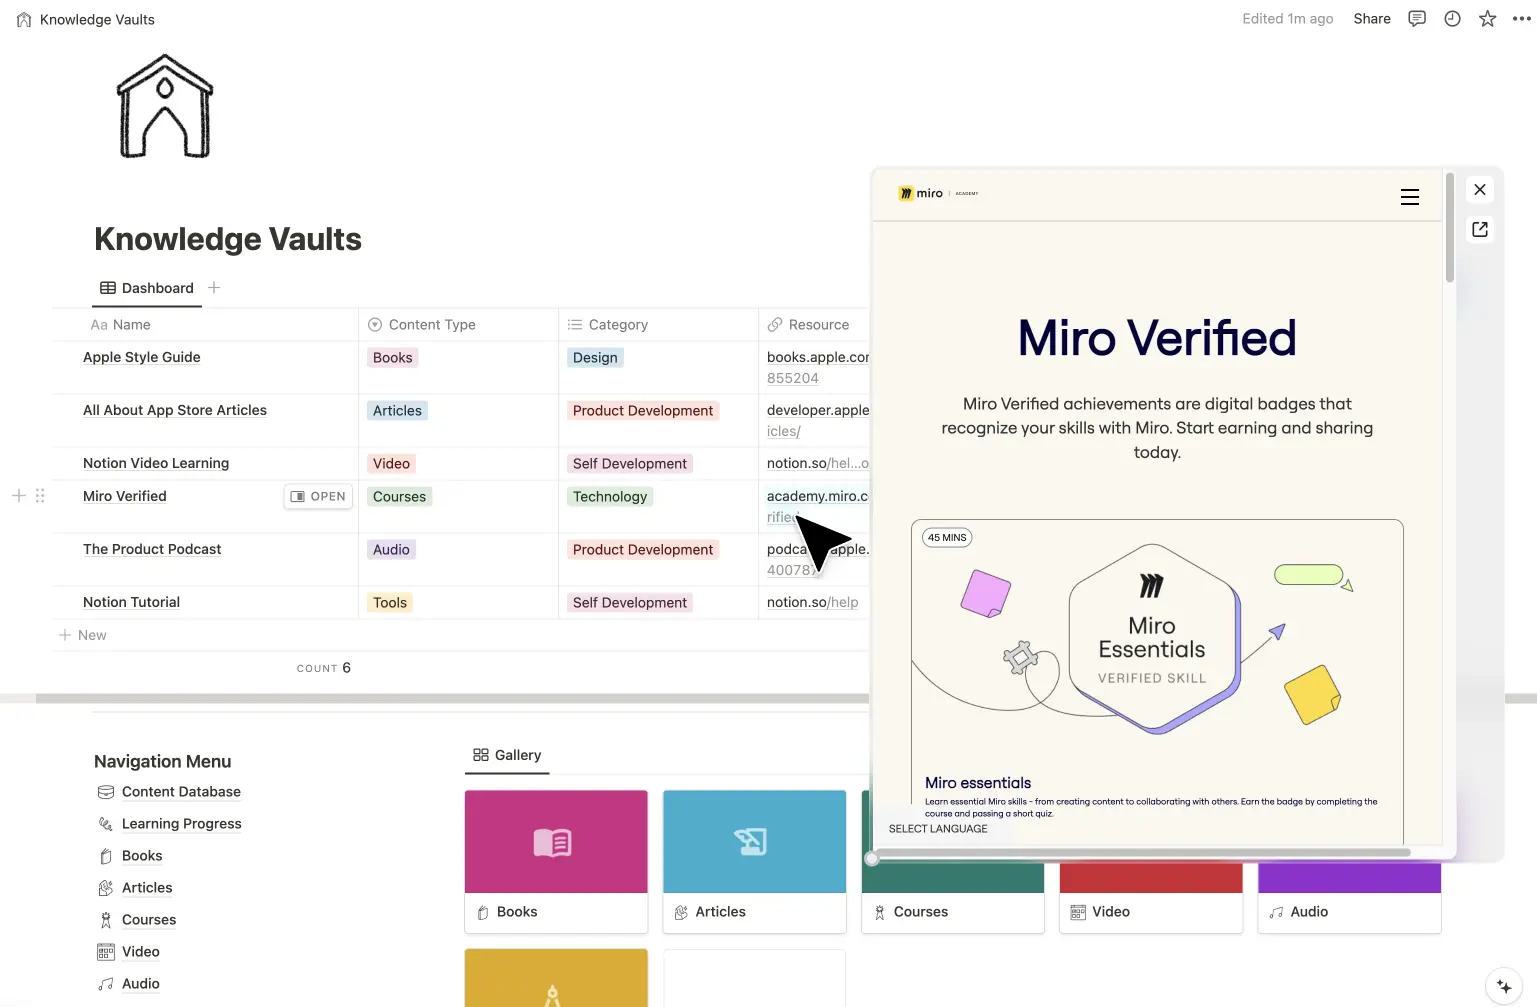The height and width of the screenshot is (1007, 1537).
Task: Add new view with plus icon
Action: 214,288
